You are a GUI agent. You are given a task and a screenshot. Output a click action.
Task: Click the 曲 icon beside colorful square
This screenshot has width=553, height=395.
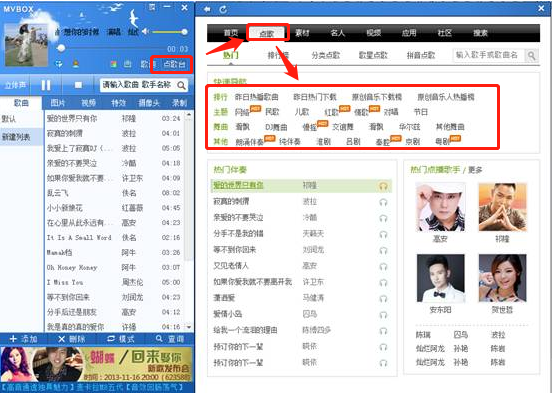(x=127, y=64)
